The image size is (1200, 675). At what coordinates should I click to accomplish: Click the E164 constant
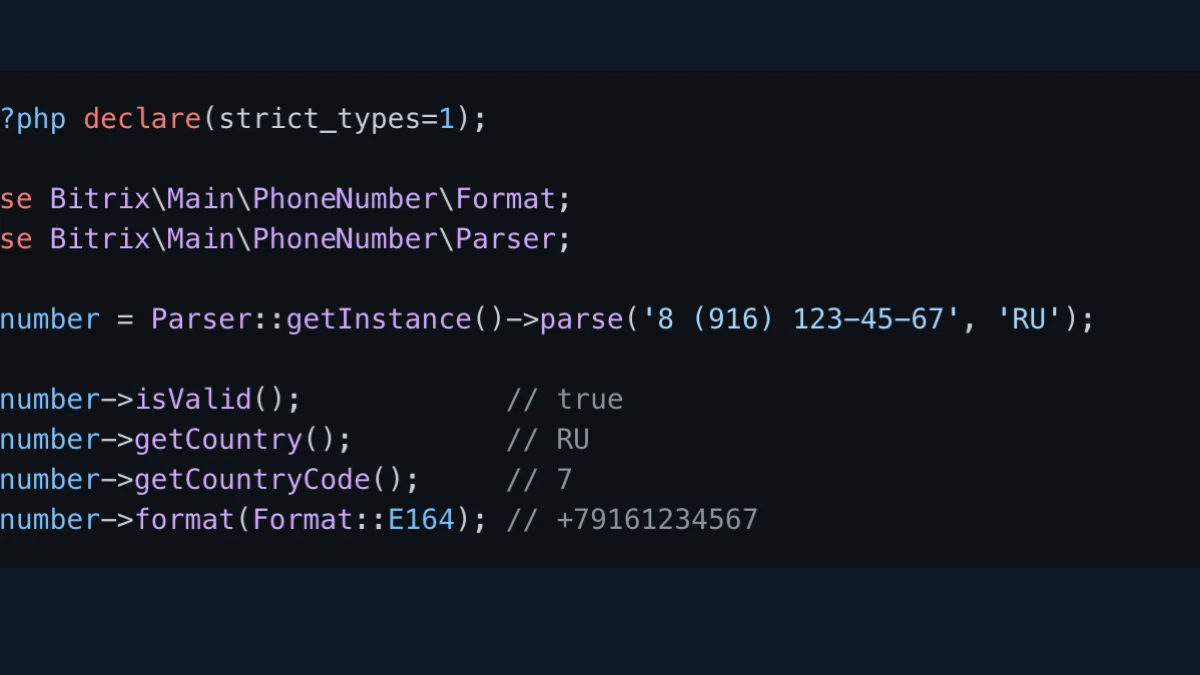[421, 520]
